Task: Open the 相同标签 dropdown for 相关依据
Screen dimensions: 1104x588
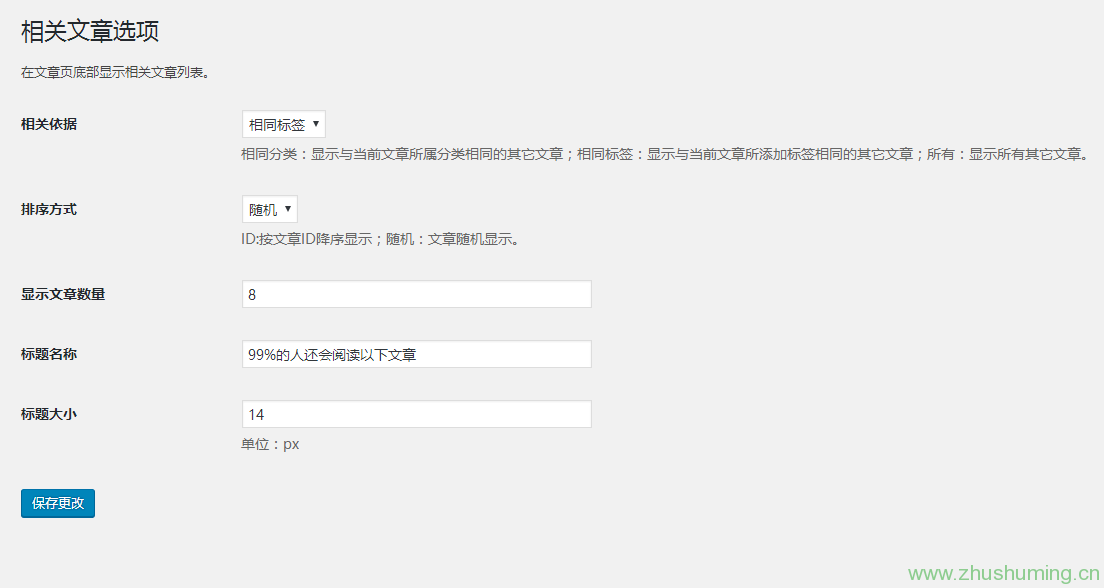Action: [x=283, y=124]
